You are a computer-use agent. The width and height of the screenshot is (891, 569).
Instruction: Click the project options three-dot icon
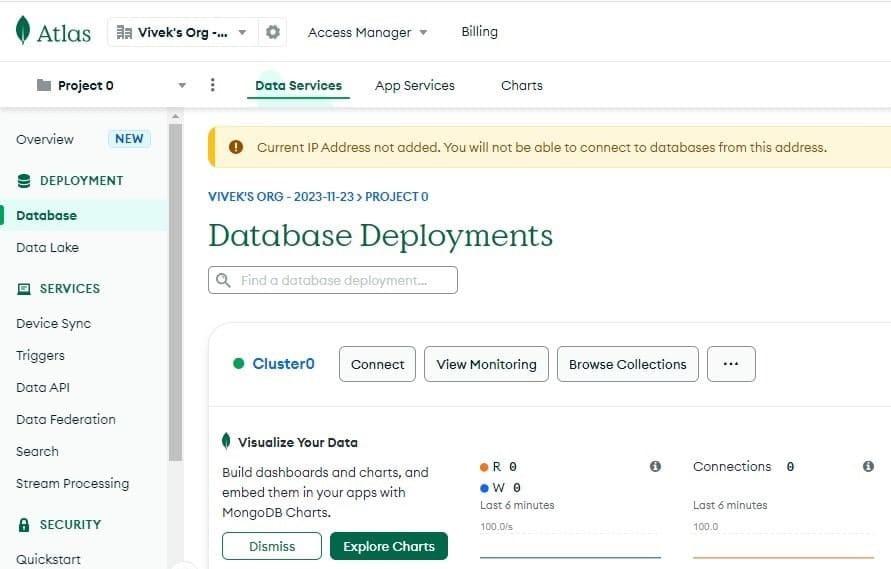click(212, 85)
